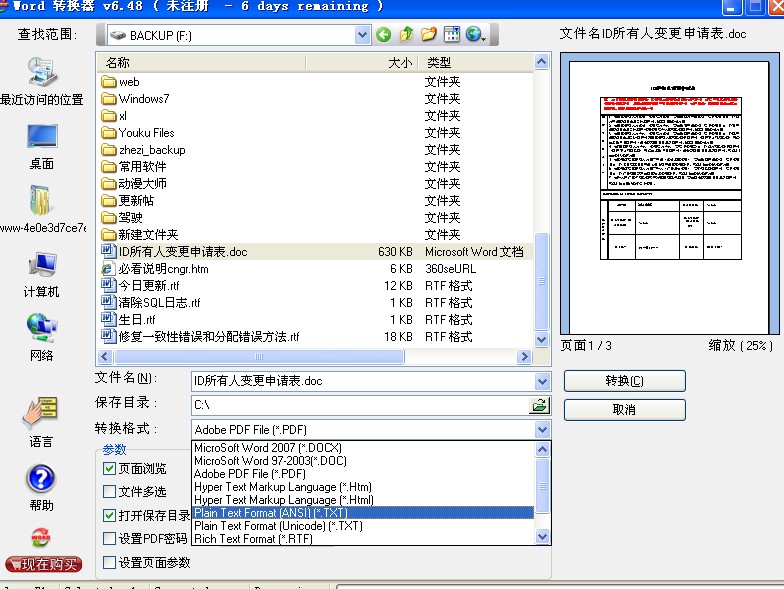Expand the 查找范围 drive dropdown

pos(362,35)
